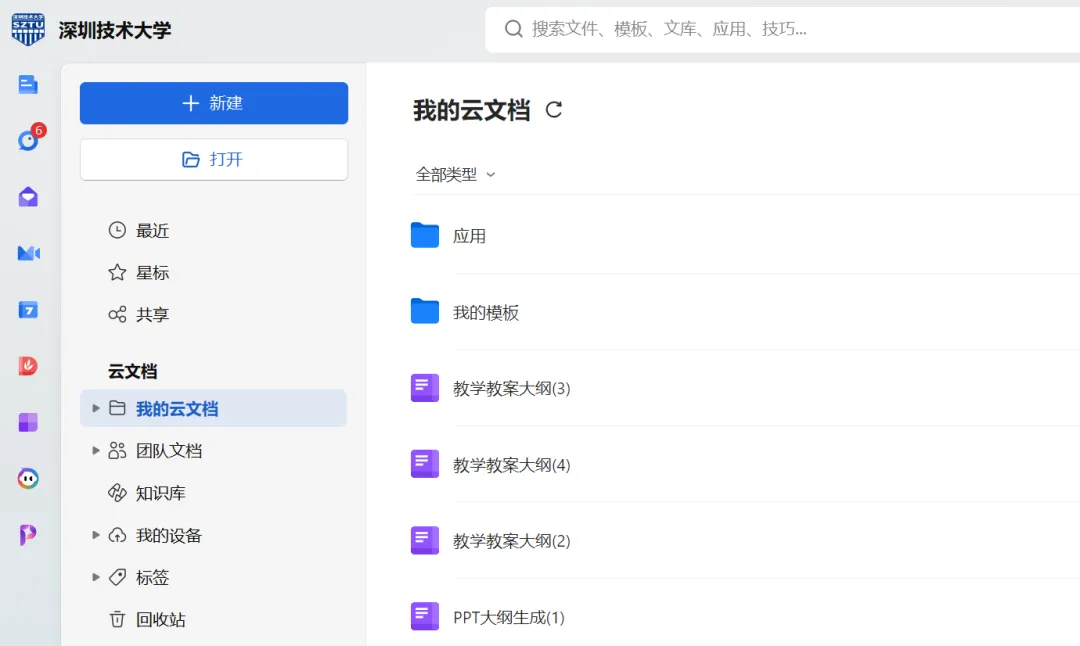Open the mail envelope icon
1080x646 pixels.
(28, 197)
